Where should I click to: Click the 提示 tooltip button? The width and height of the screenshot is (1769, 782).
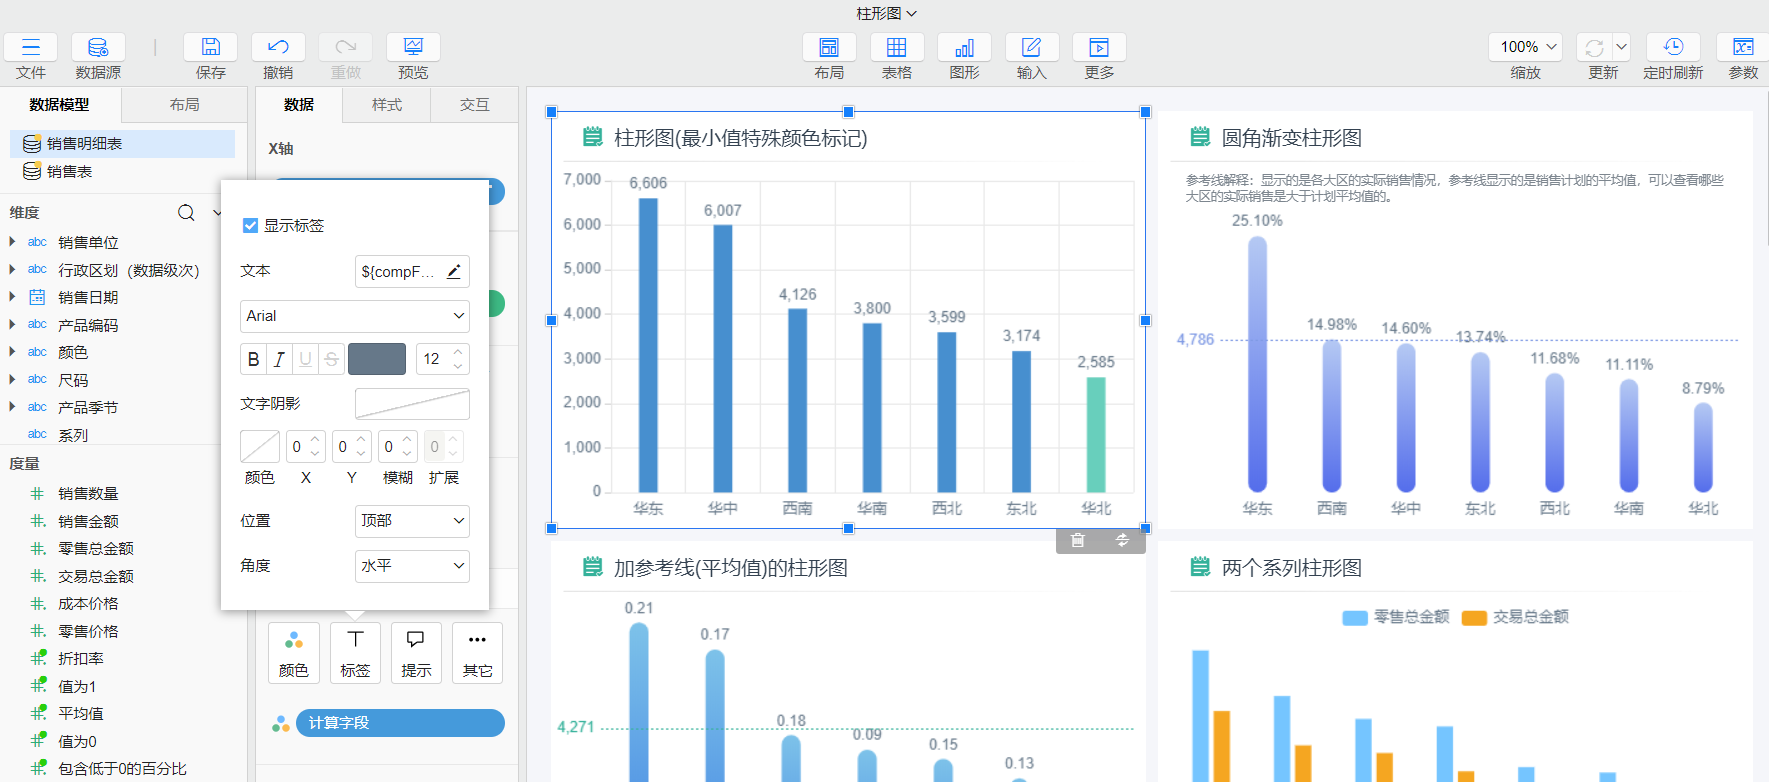(416, 653)
